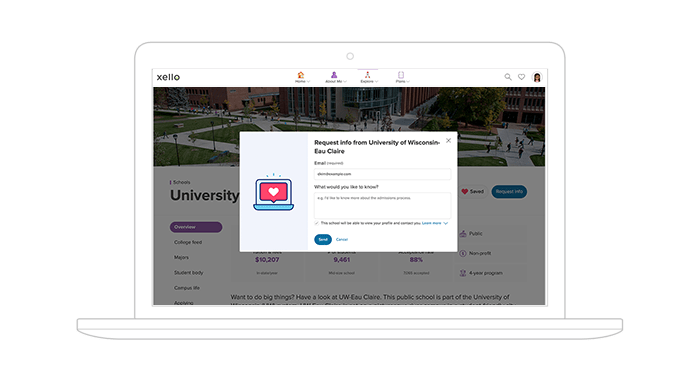Click the 4-year program icon

[463, 273]
